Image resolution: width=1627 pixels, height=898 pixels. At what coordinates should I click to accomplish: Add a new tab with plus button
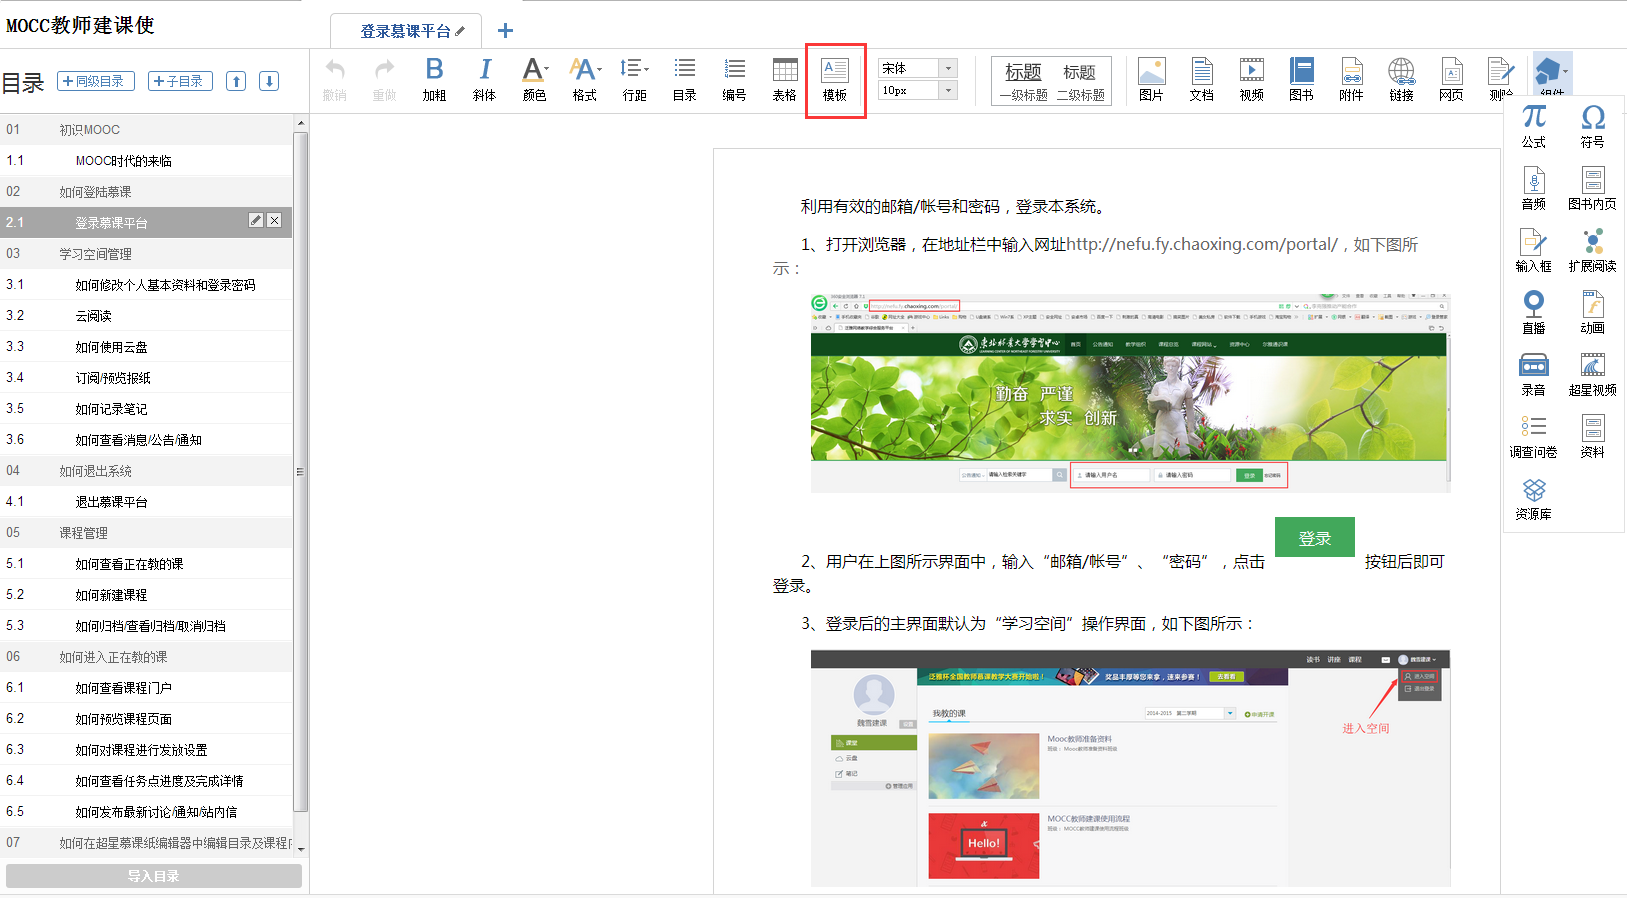tap(505, 31)
